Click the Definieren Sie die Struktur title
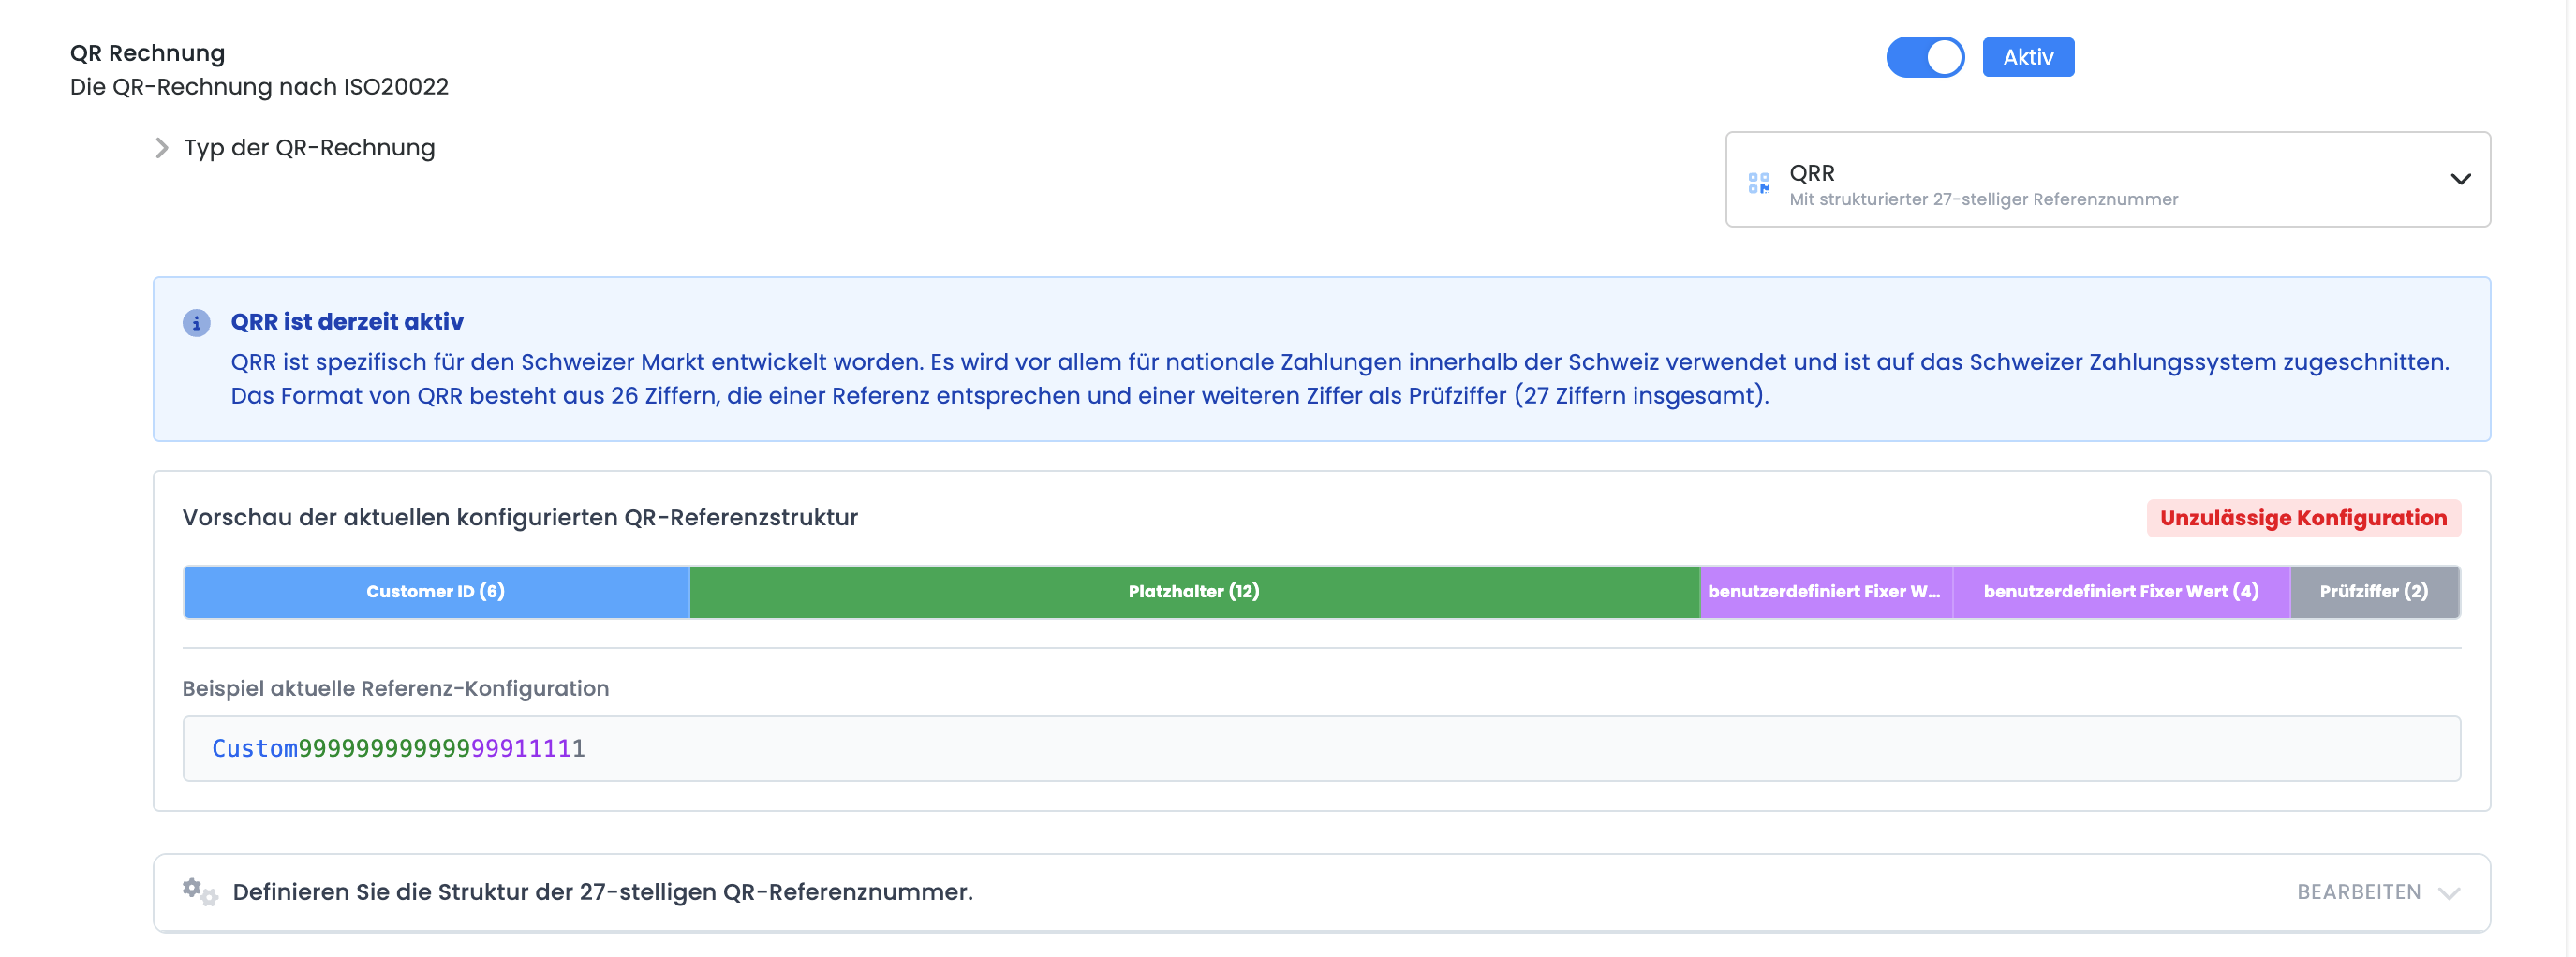The width and height of the screenshot is (2576, 957). (x=602, y=892)
